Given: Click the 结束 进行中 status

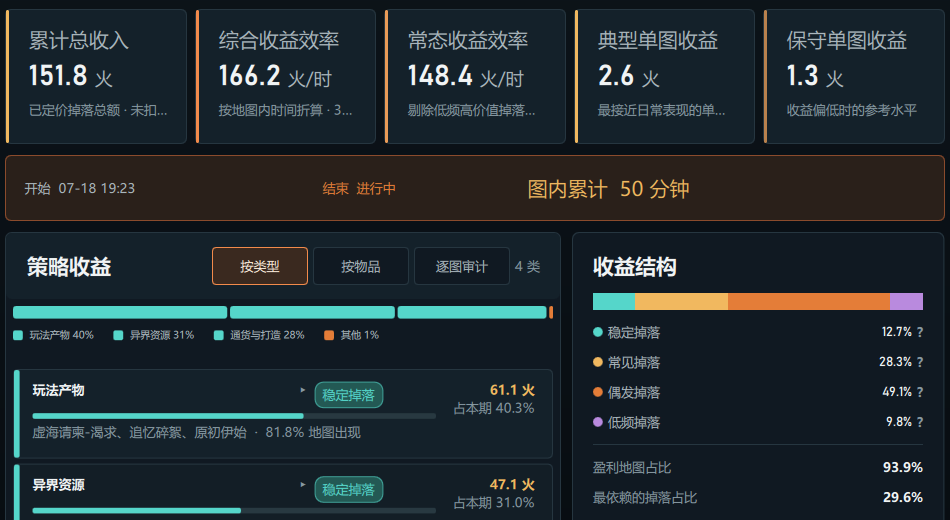Looking at the screenshot, I should tap(359, 188).
